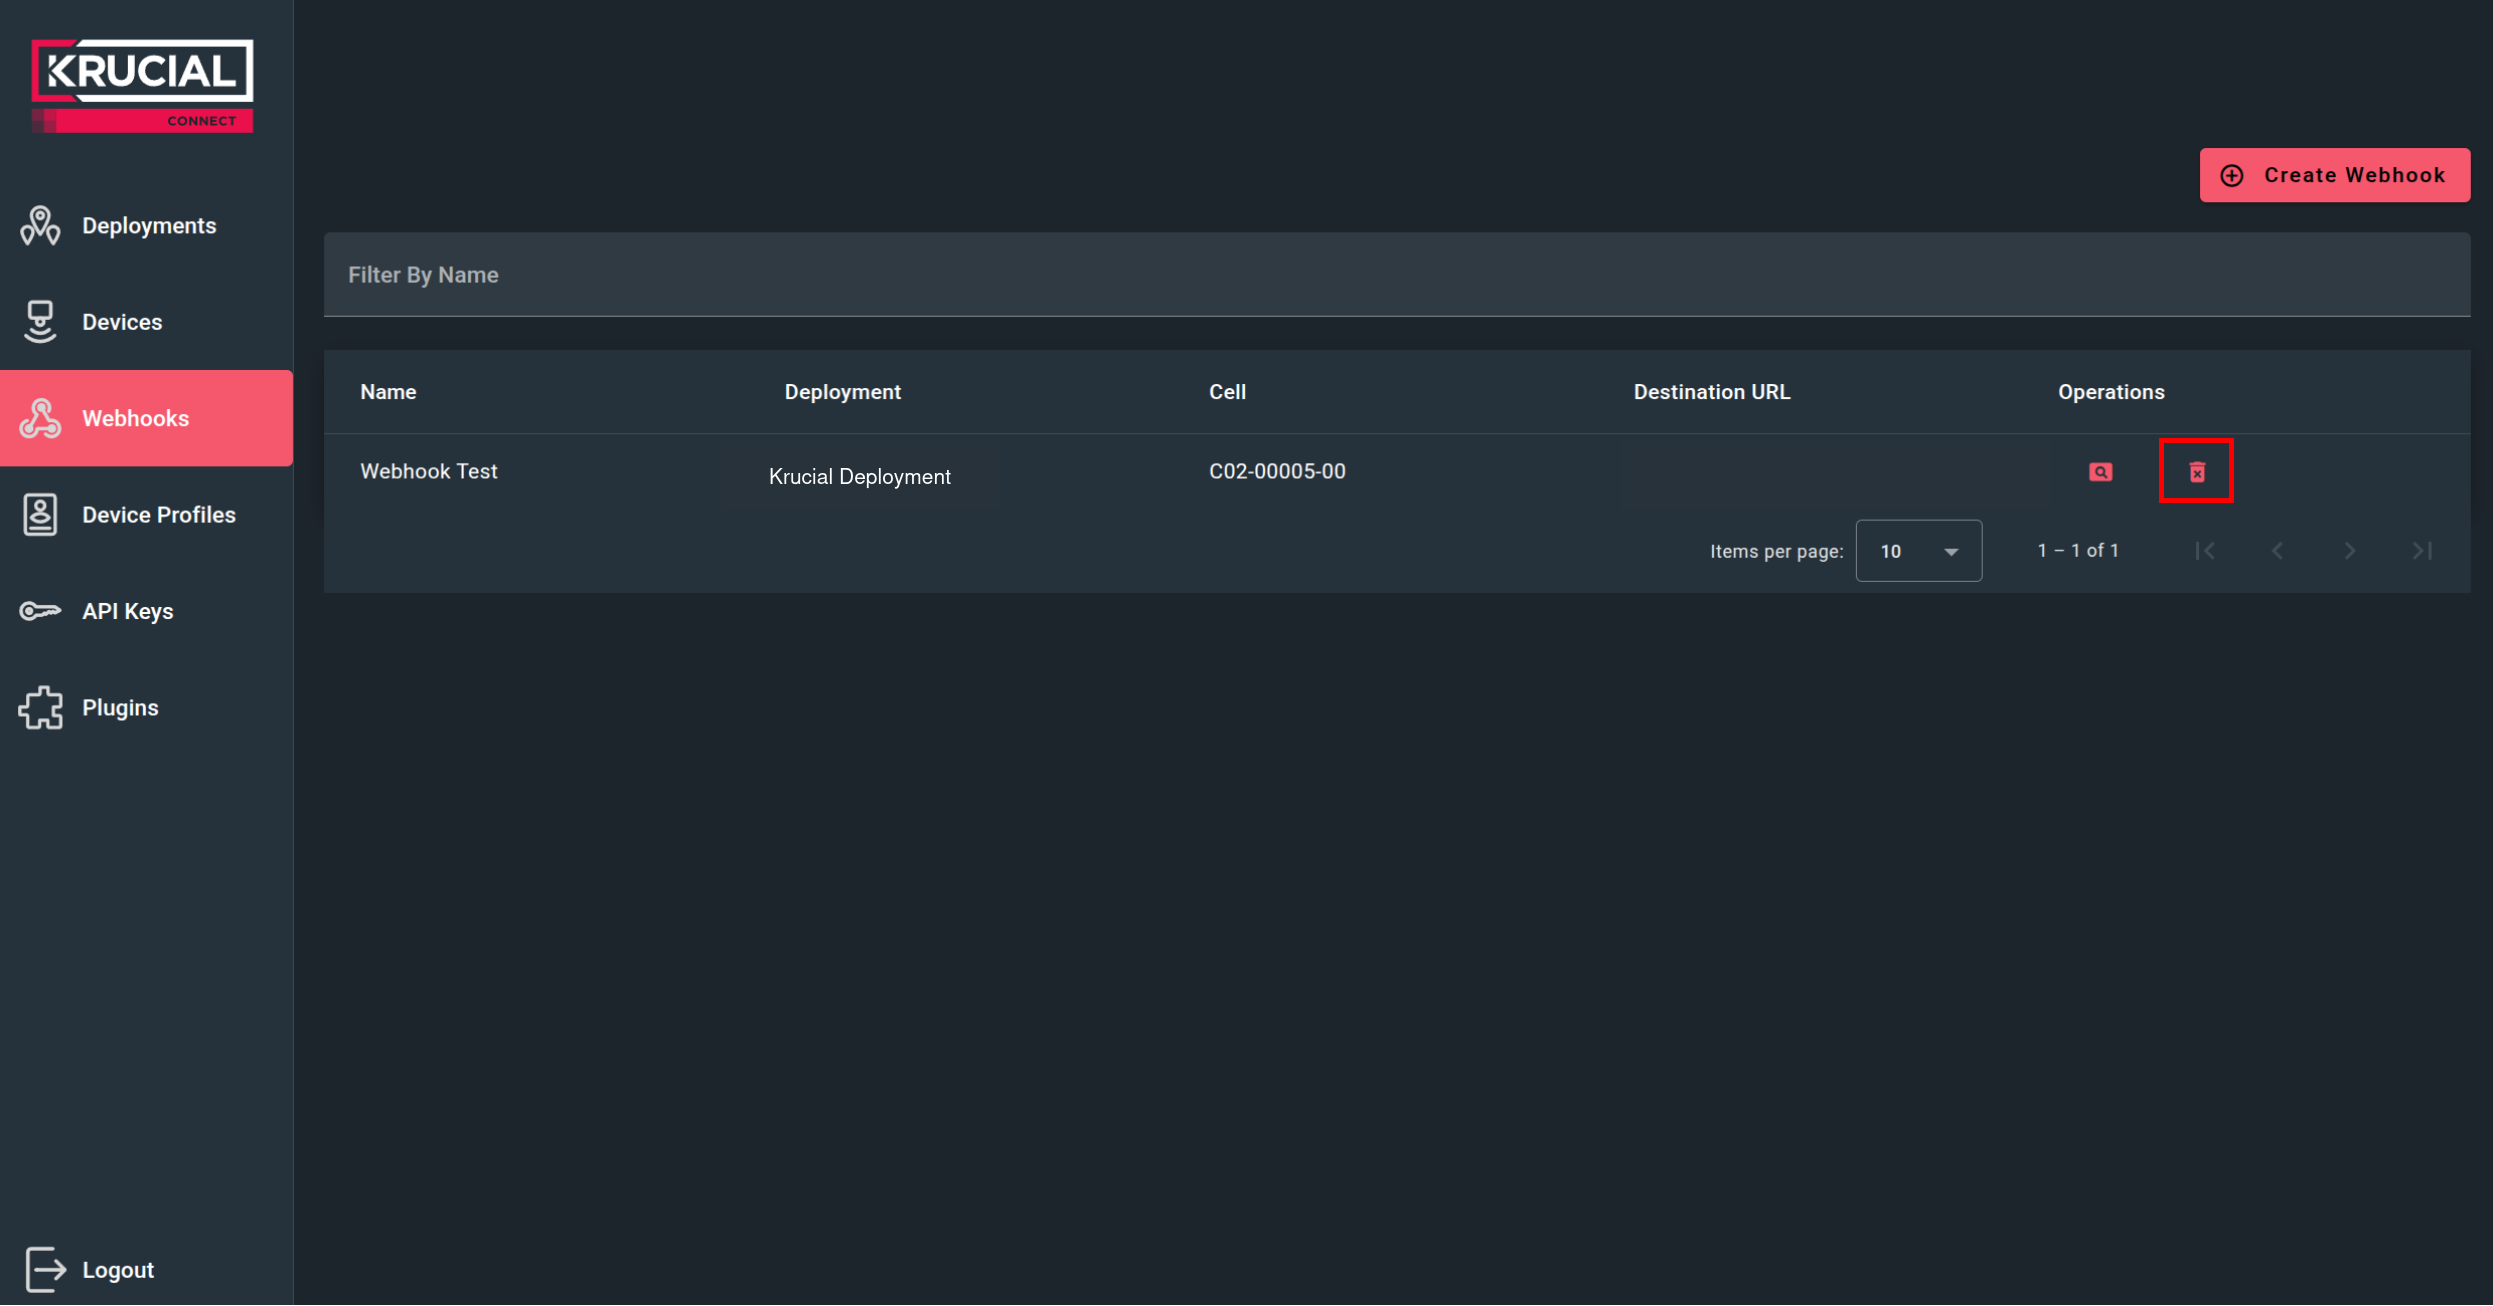Click the Webhooks network icon
Screen dimensions: 2493x1306
point(39,418)
